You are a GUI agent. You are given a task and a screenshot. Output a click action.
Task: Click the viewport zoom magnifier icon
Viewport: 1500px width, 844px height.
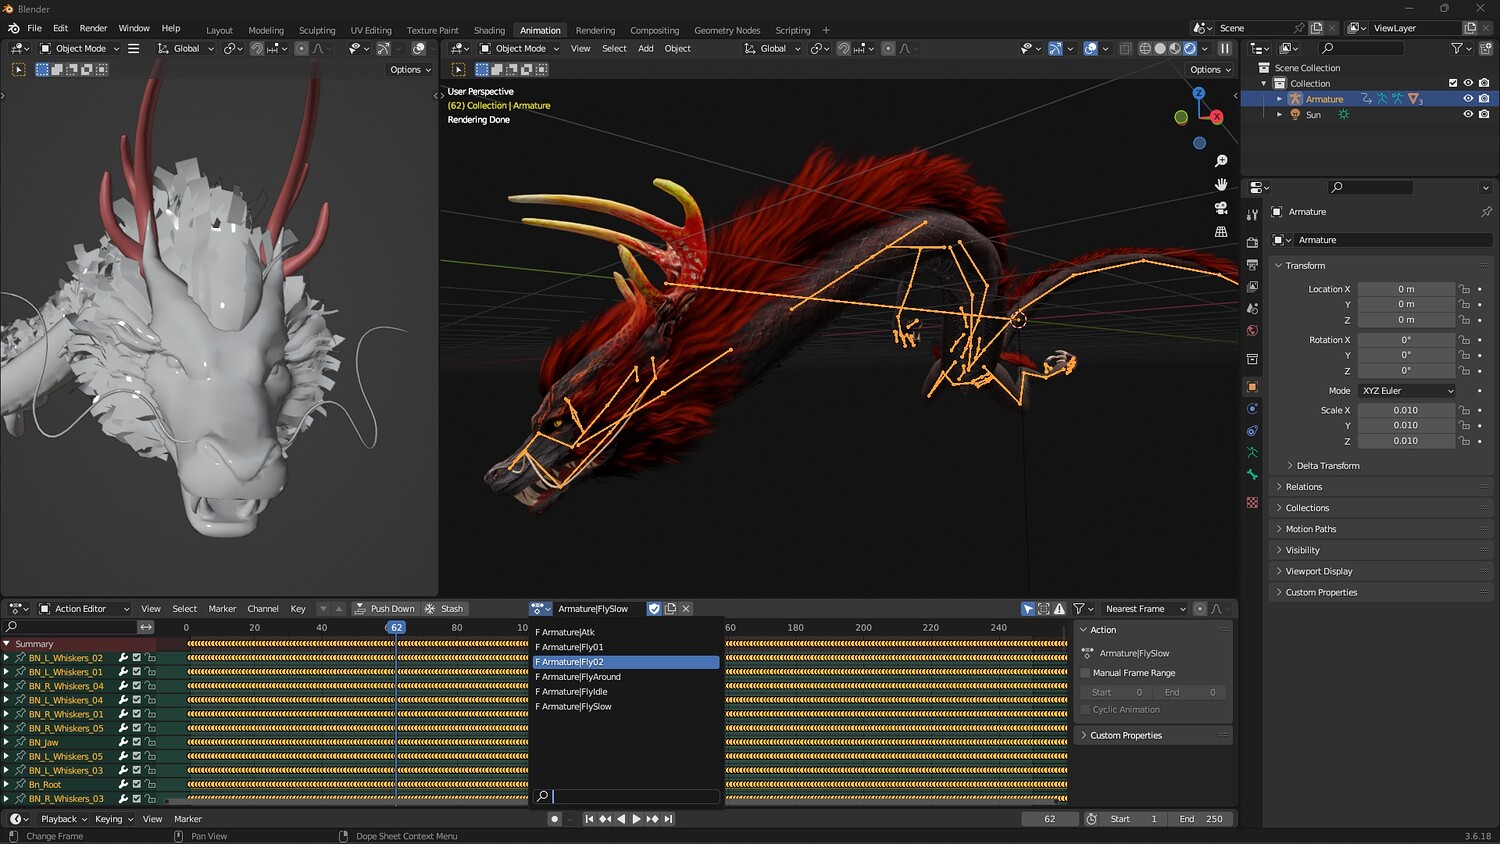tap(1221, 161)
